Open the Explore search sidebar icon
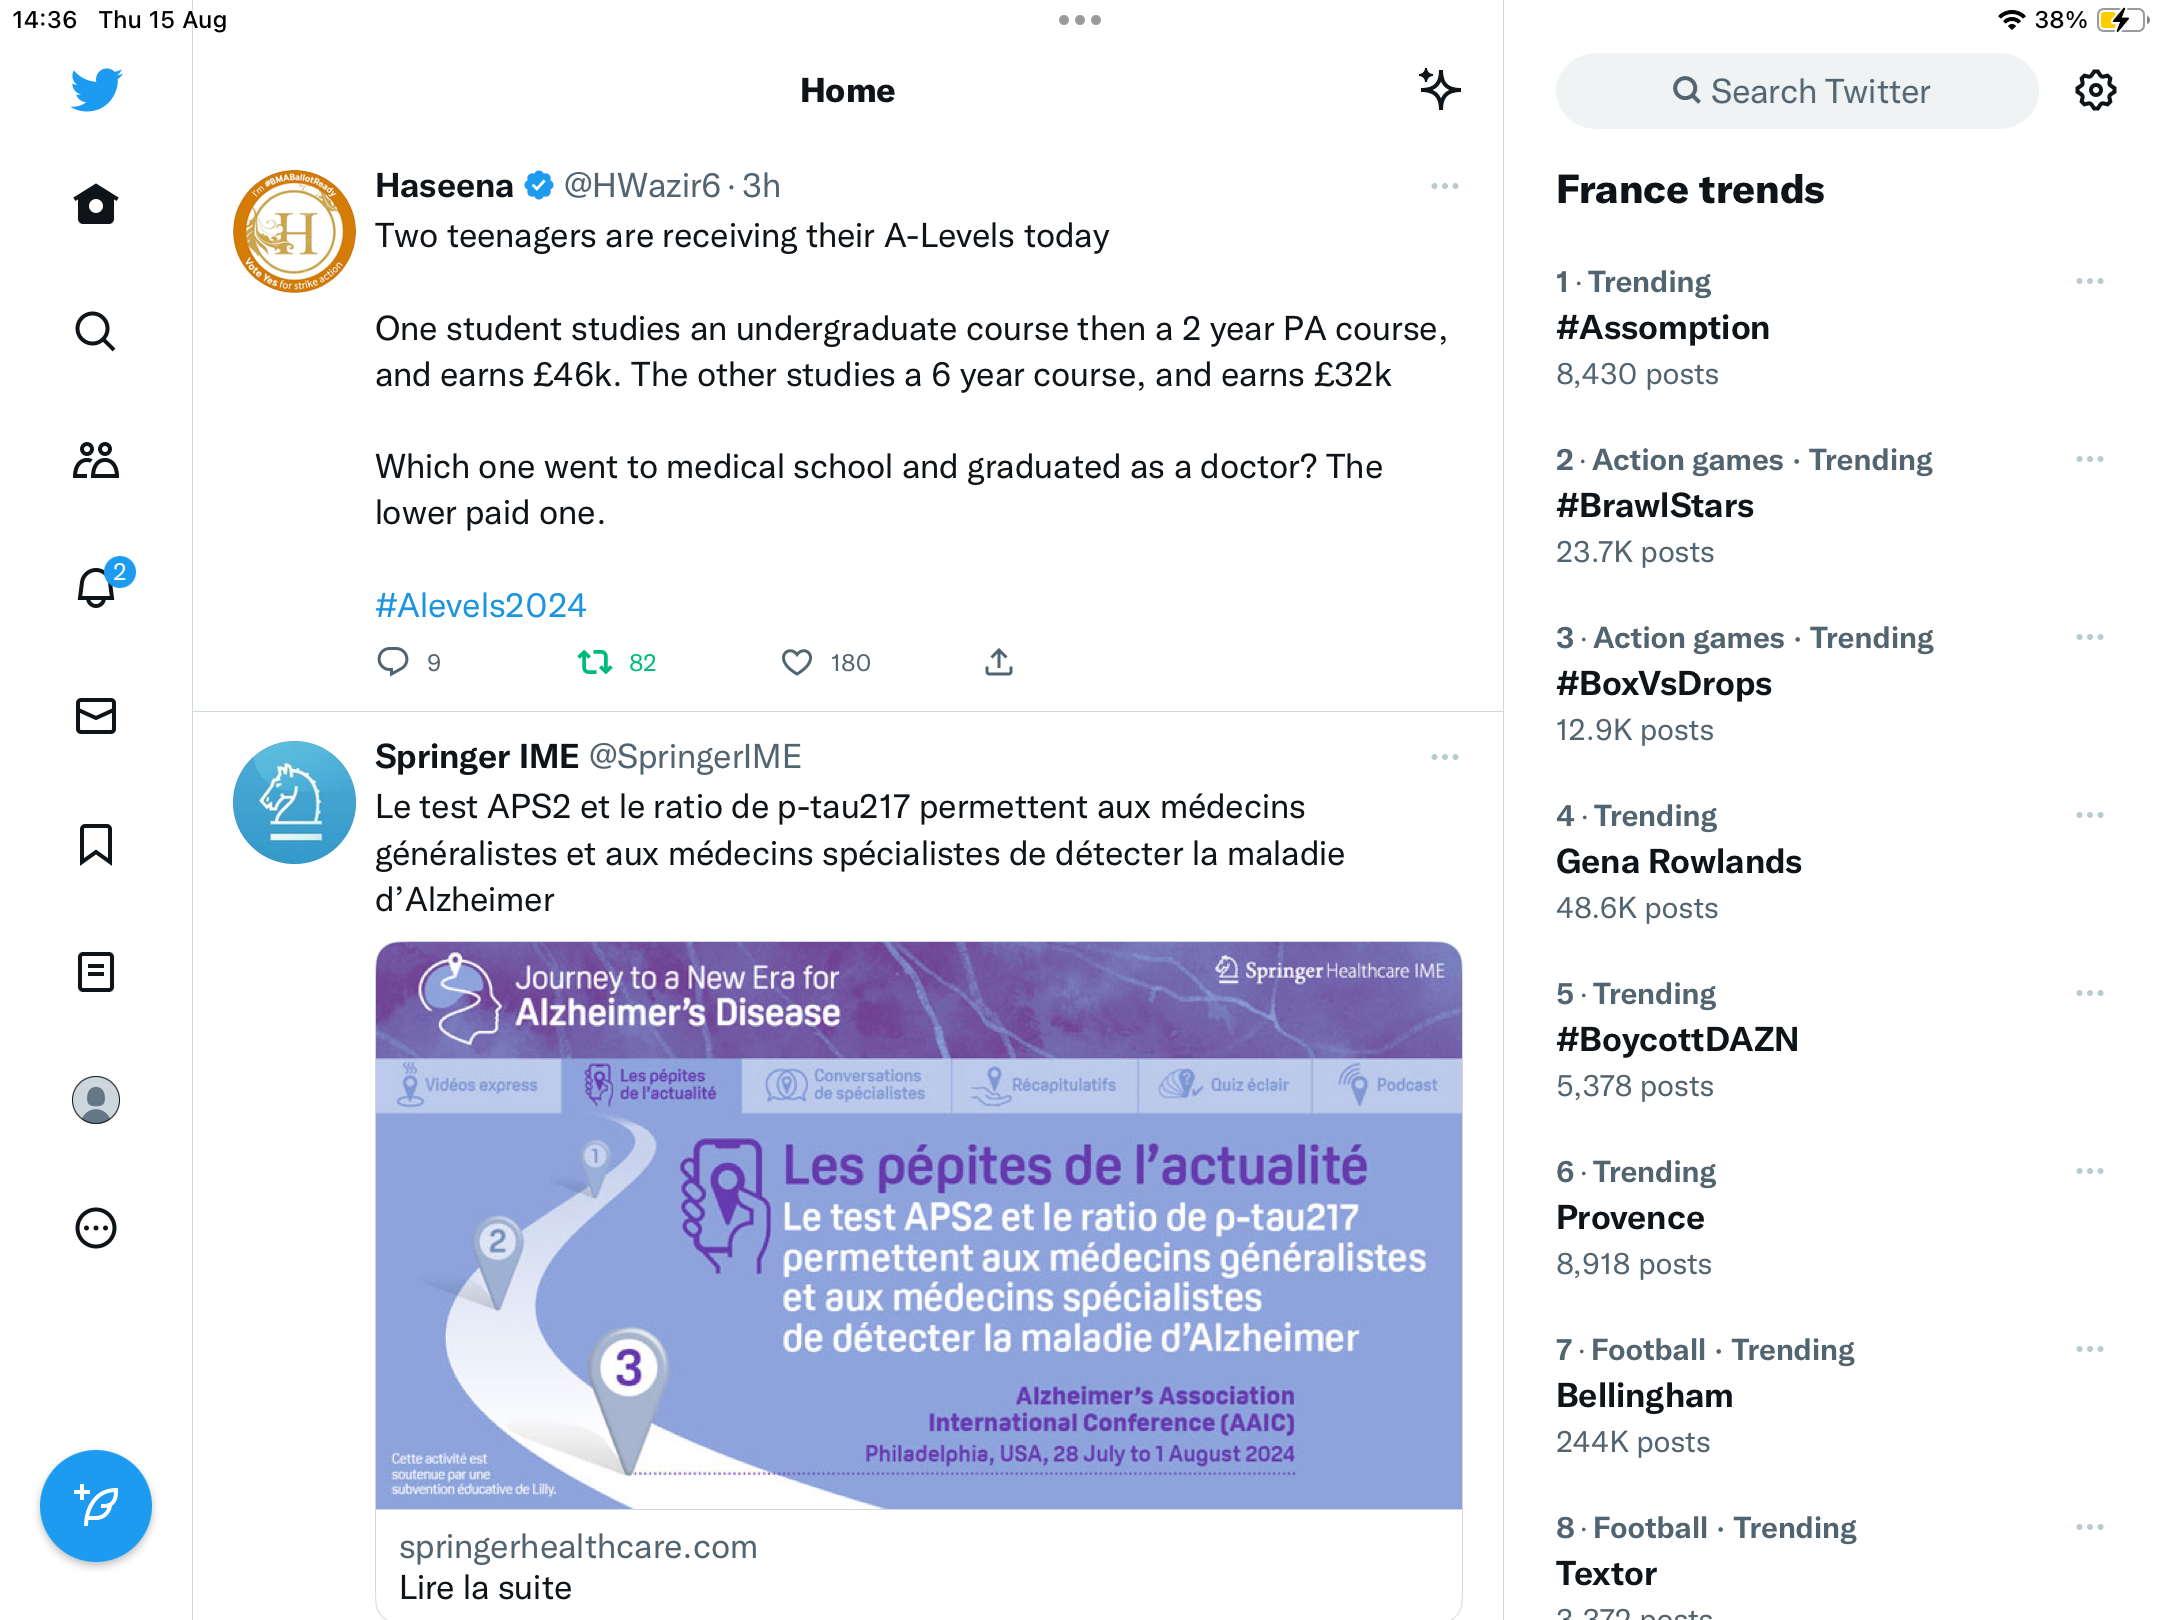The width and height of the screenshot is (2160, 1620). pos(96,332)
